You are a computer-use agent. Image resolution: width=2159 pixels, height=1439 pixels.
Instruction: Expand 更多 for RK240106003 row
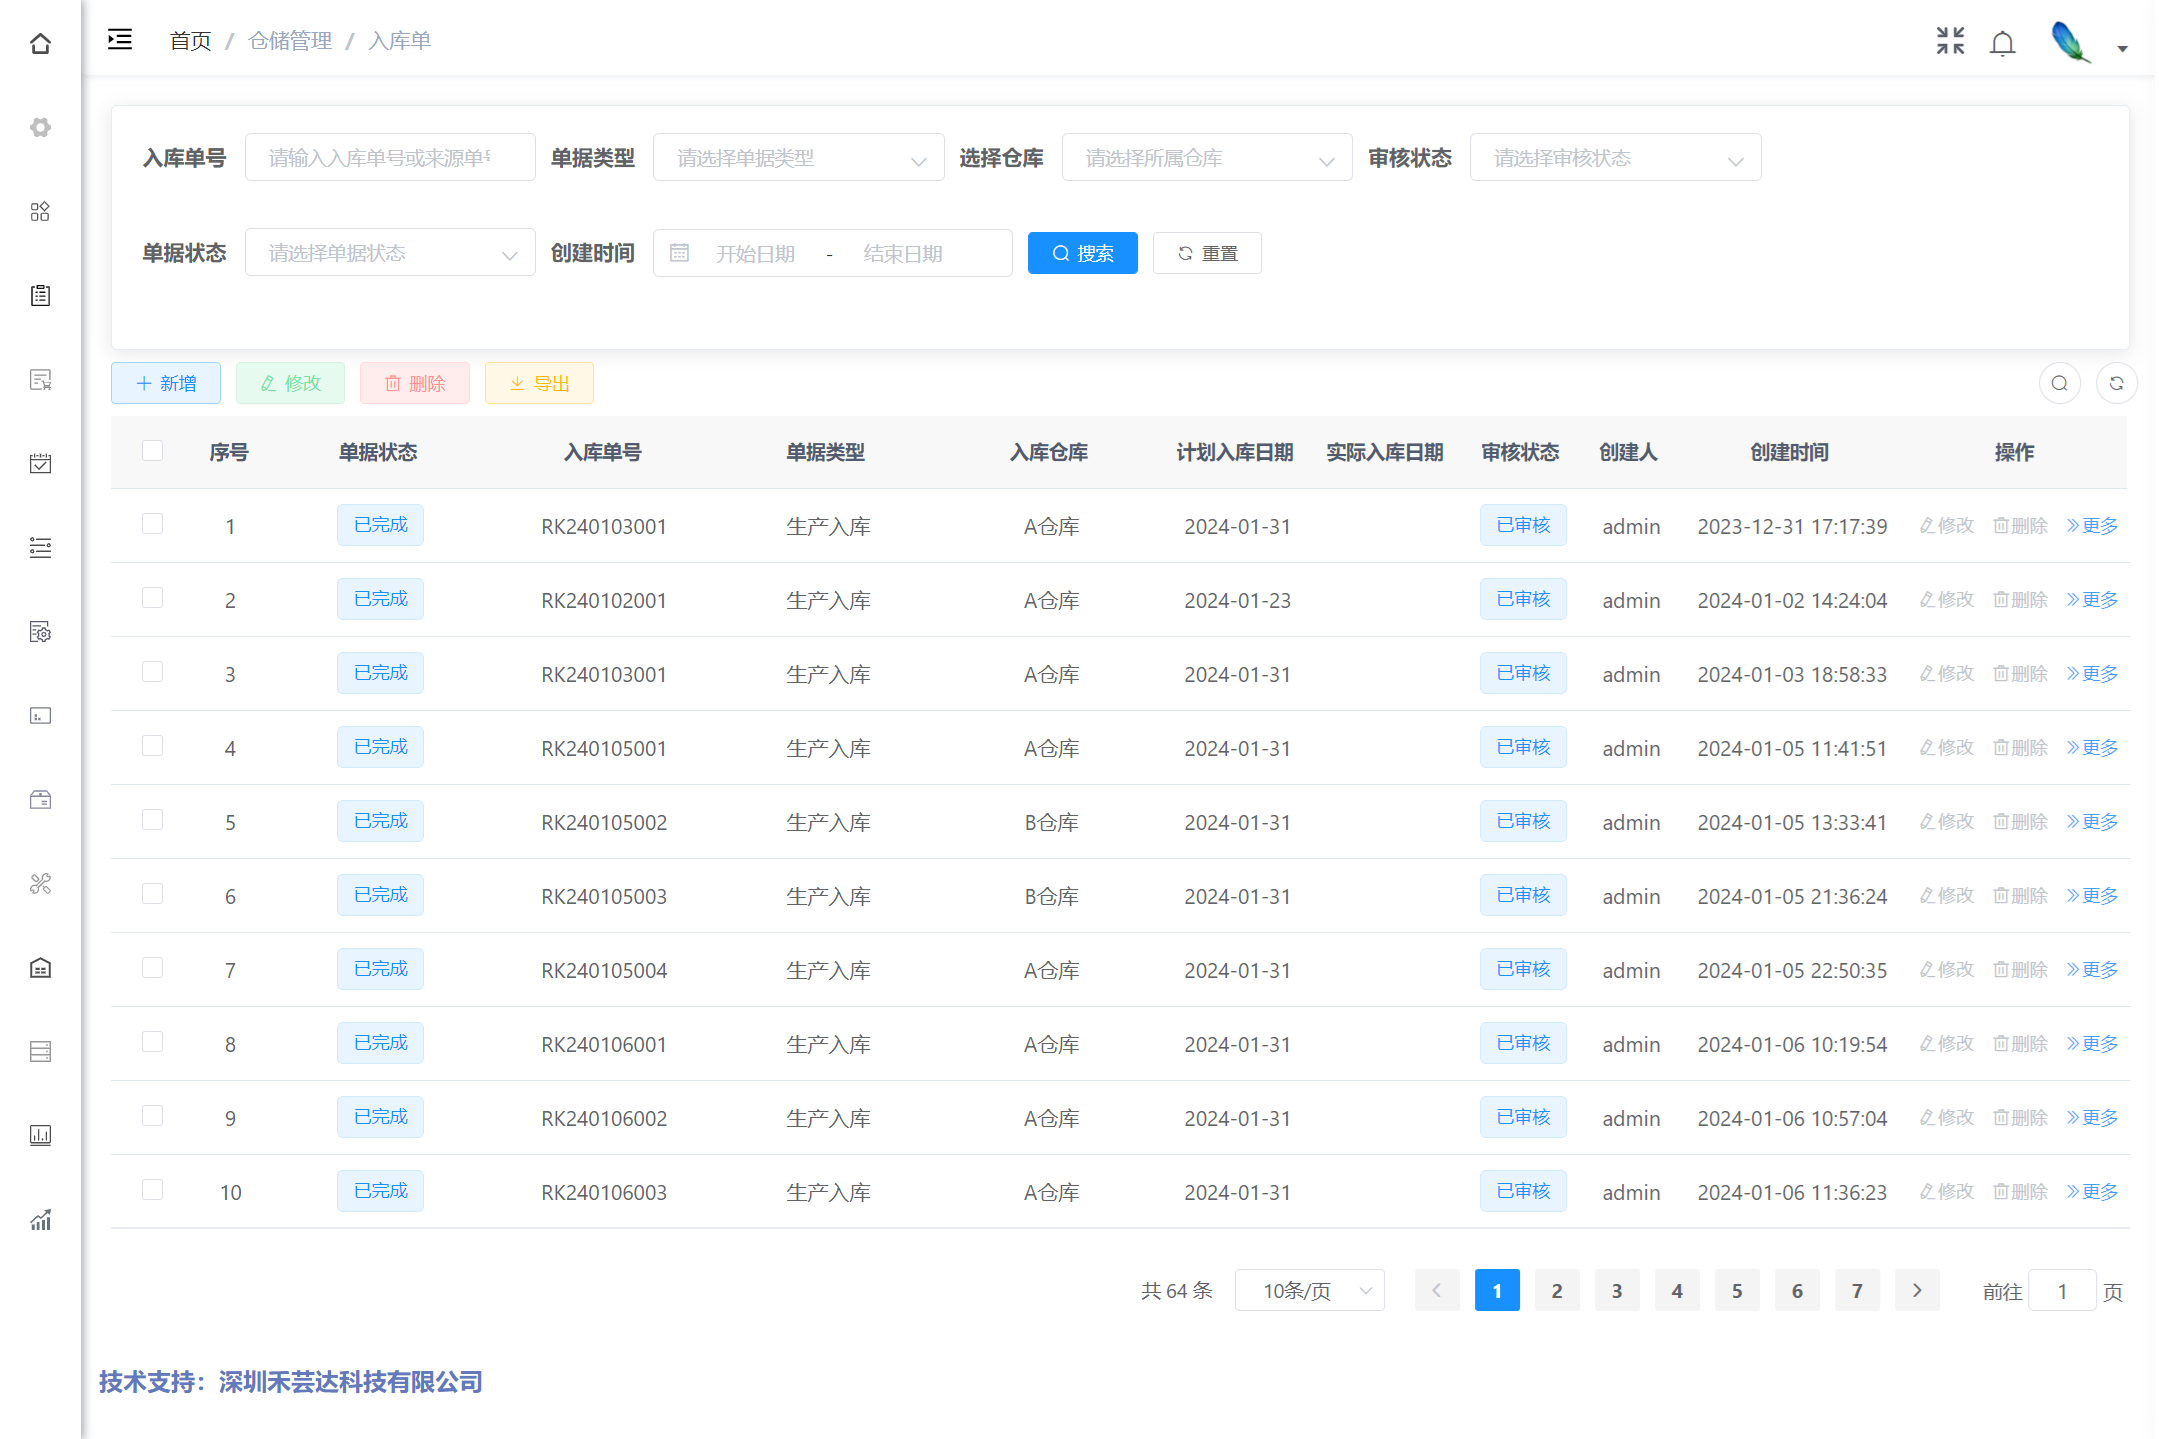coord(2092,1192)
